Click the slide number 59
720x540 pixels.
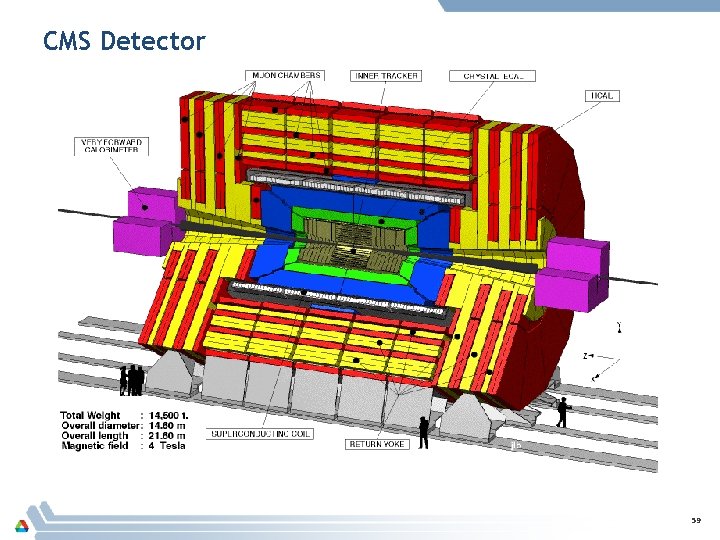coord(696,520)
